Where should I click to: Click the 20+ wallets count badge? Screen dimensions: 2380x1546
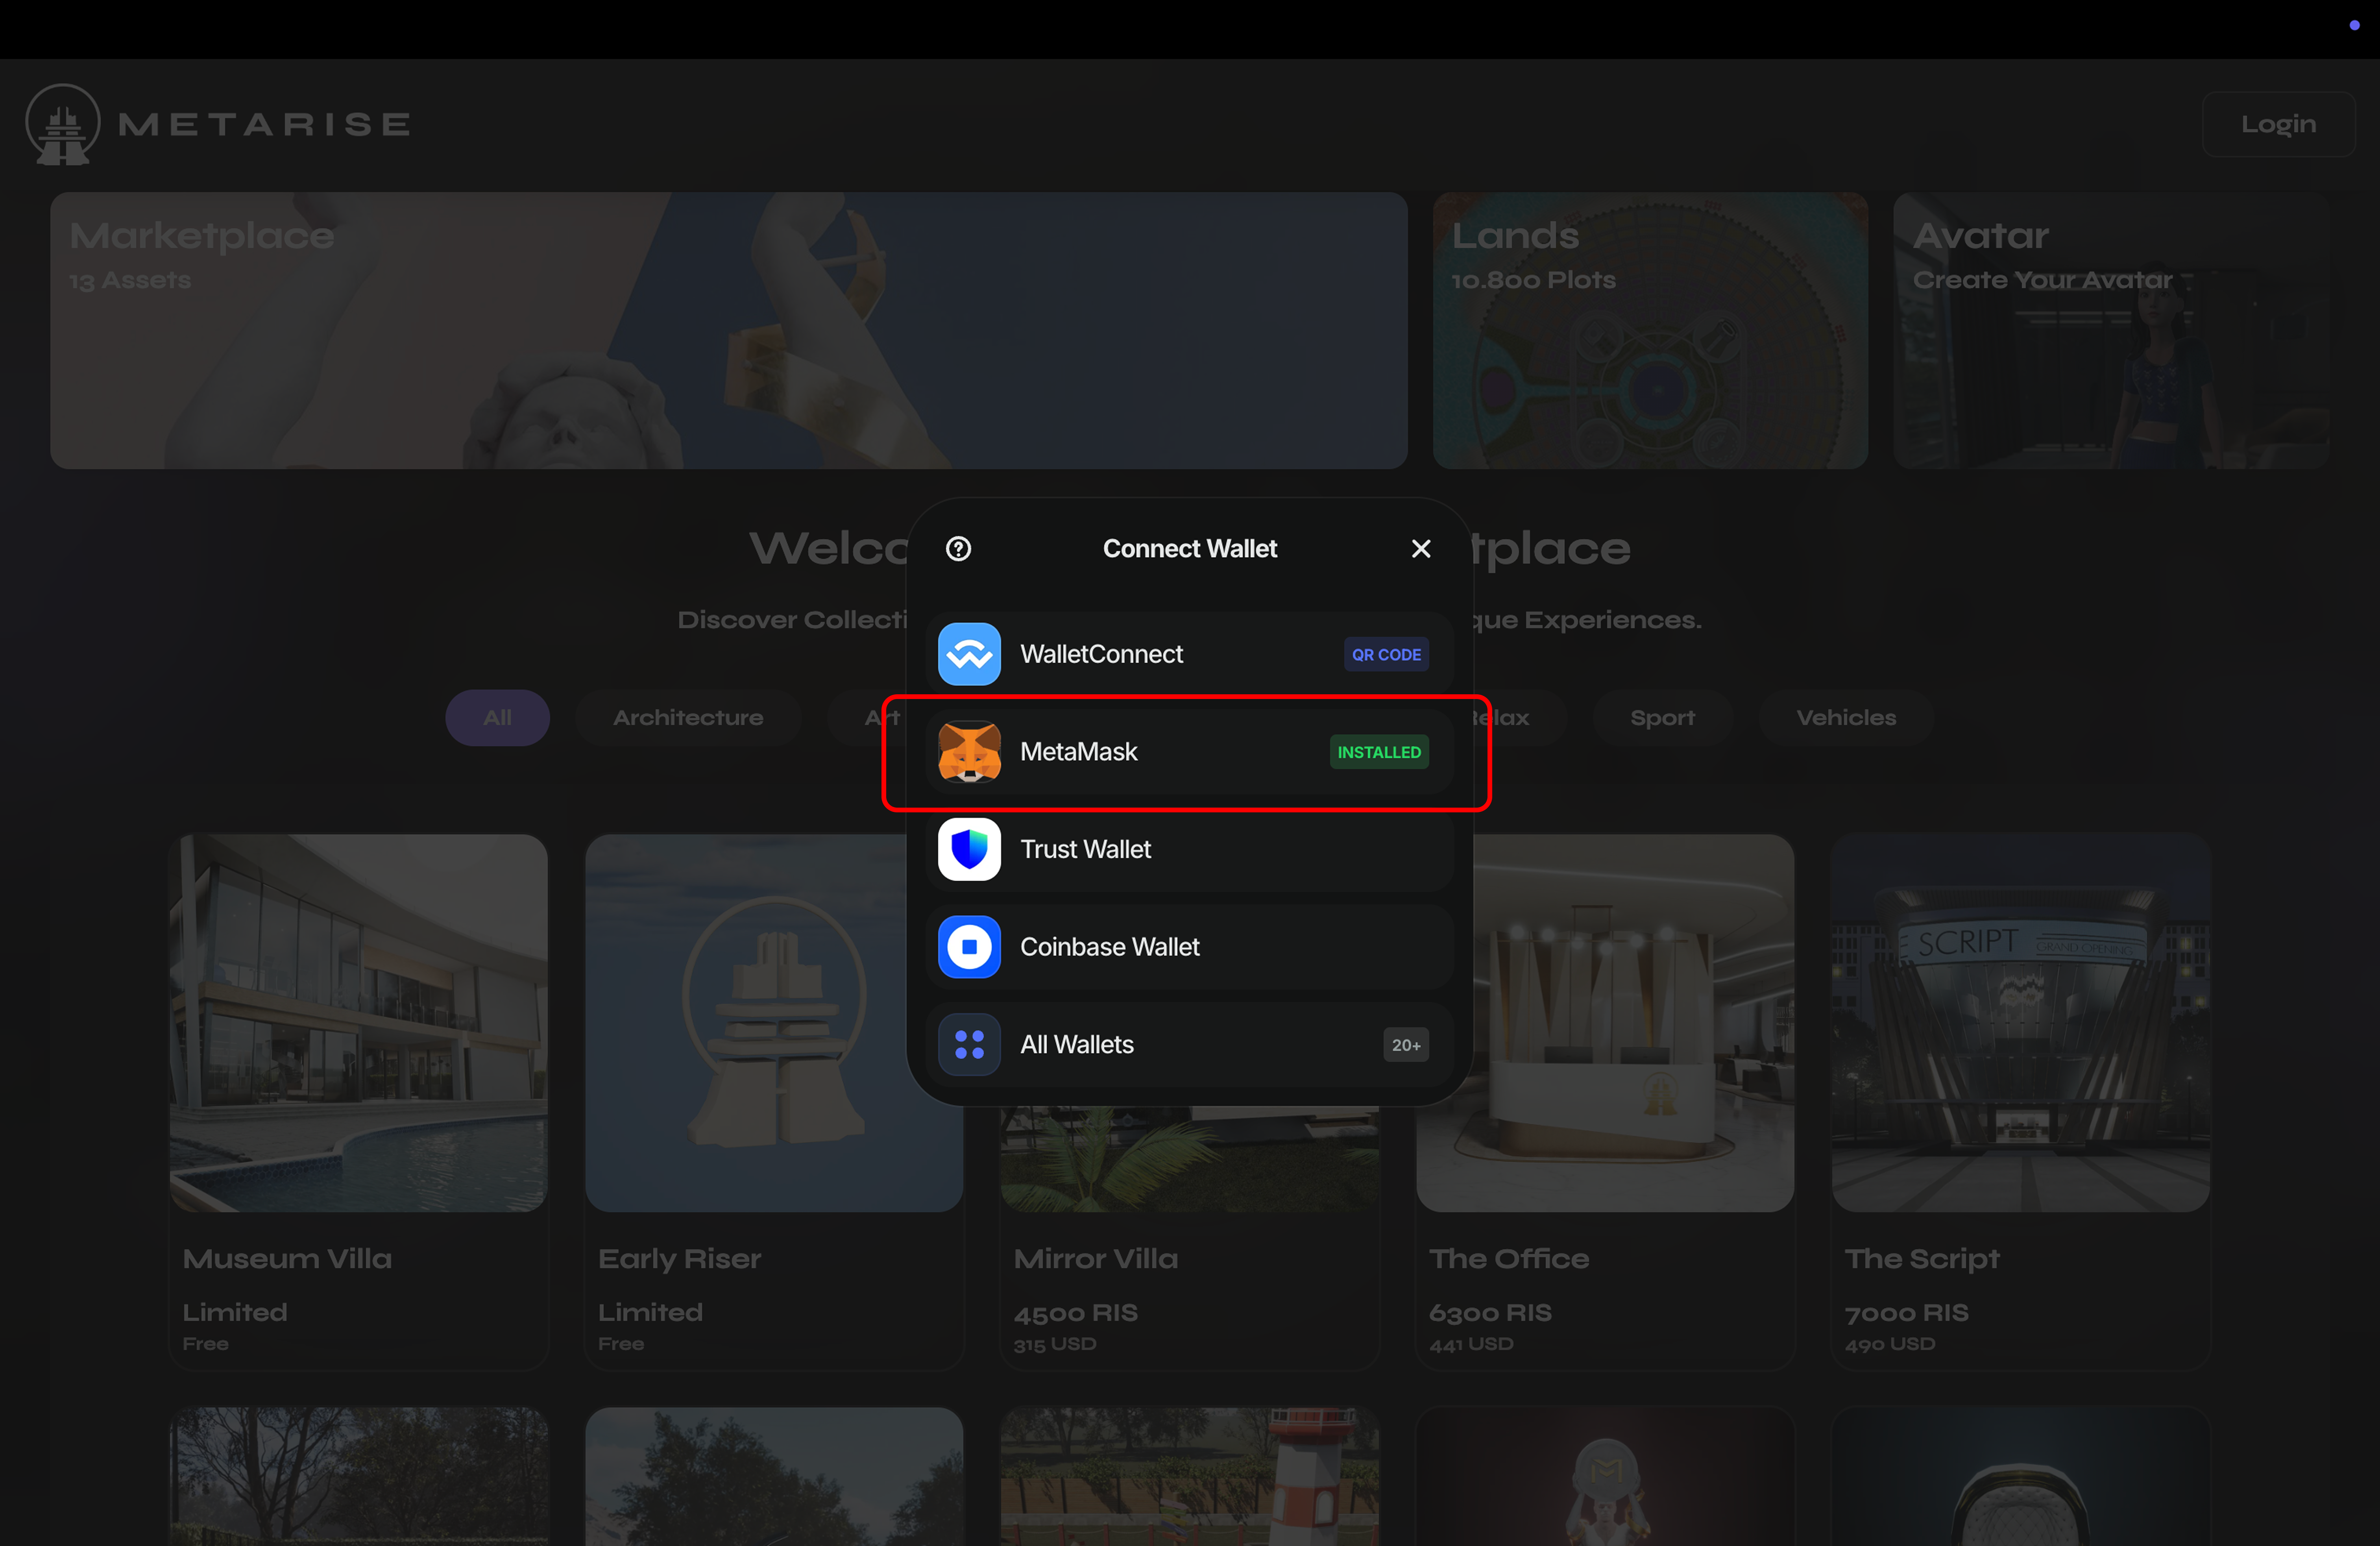1406,1045
